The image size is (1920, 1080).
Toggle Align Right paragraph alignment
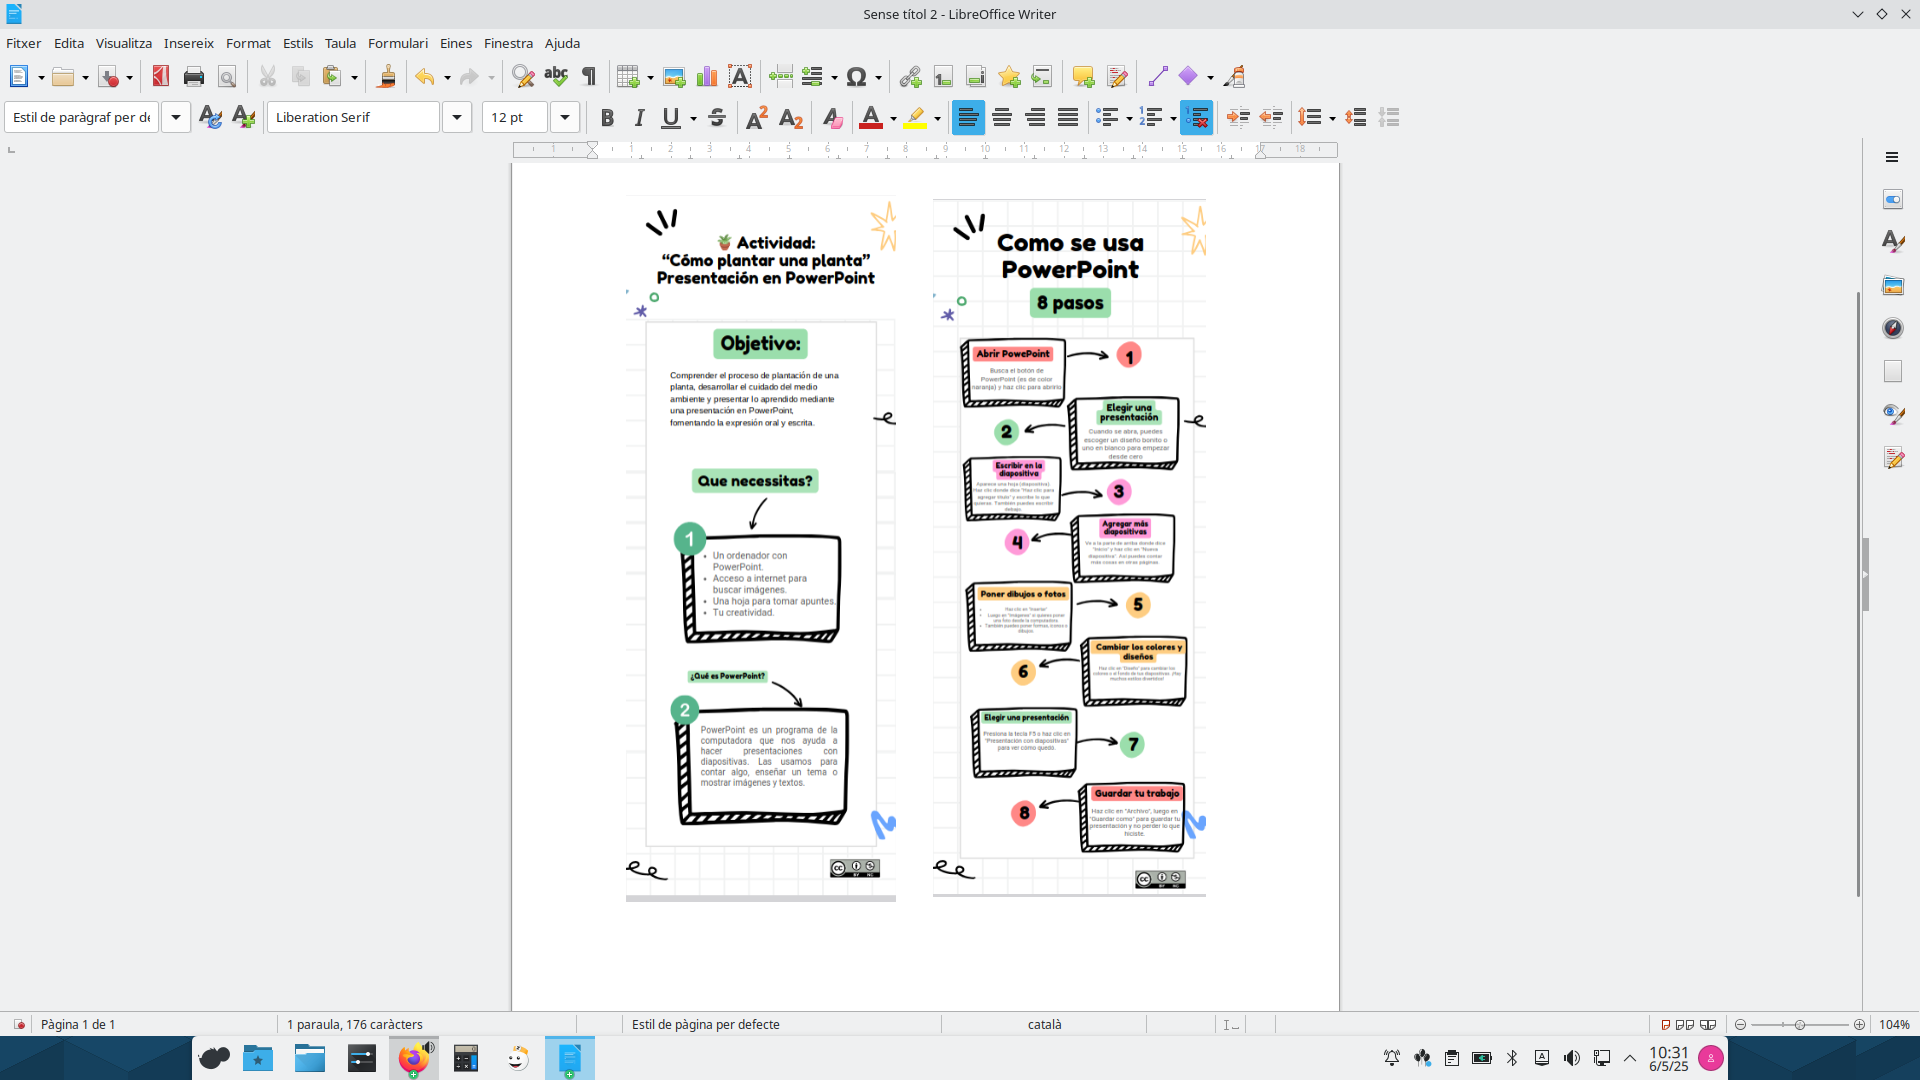click(1035, 118)
